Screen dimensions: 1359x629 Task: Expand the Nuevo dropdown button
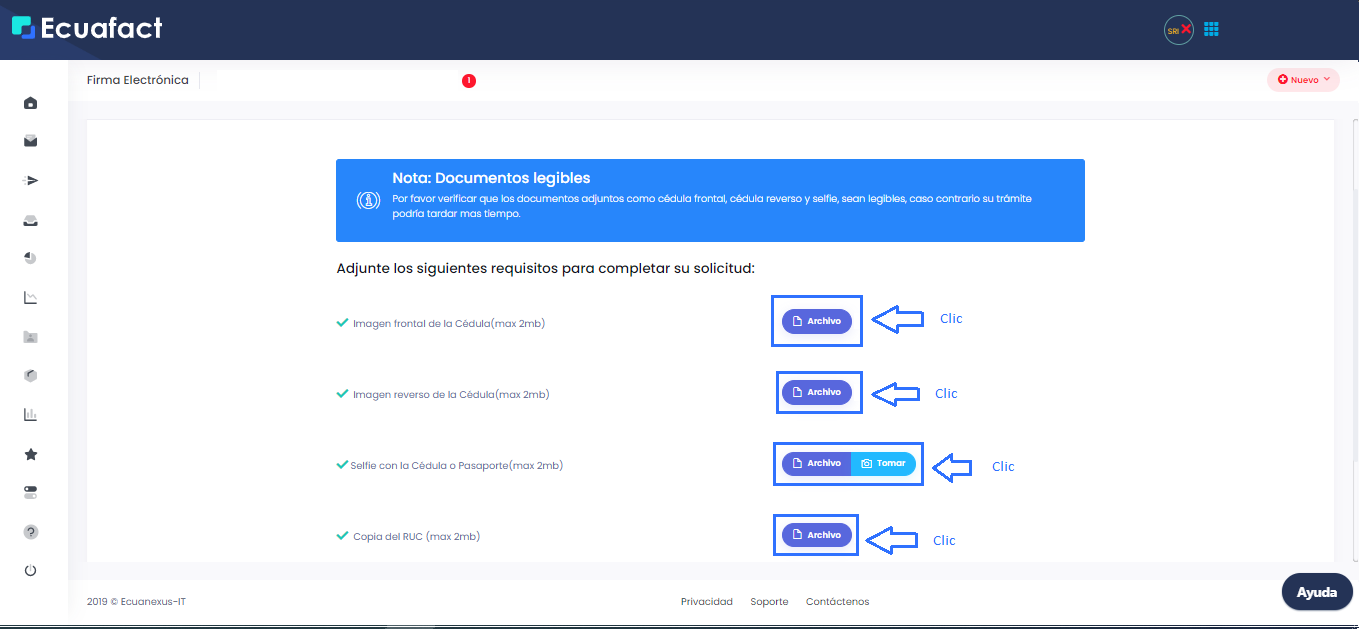pos(1303,80)
